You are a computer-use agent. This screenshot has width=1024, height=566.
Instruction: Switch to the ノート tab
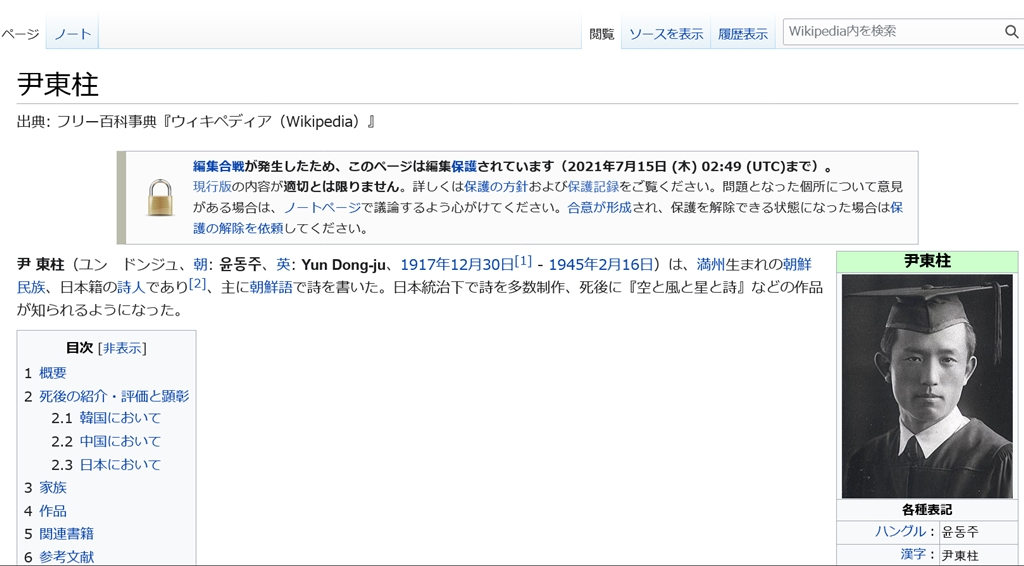[x=72, y=34]
